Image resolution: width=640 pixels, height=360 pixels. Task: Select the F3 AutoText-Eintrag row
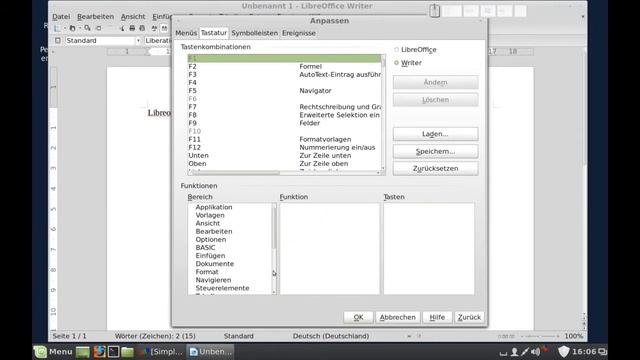[284, 75]
